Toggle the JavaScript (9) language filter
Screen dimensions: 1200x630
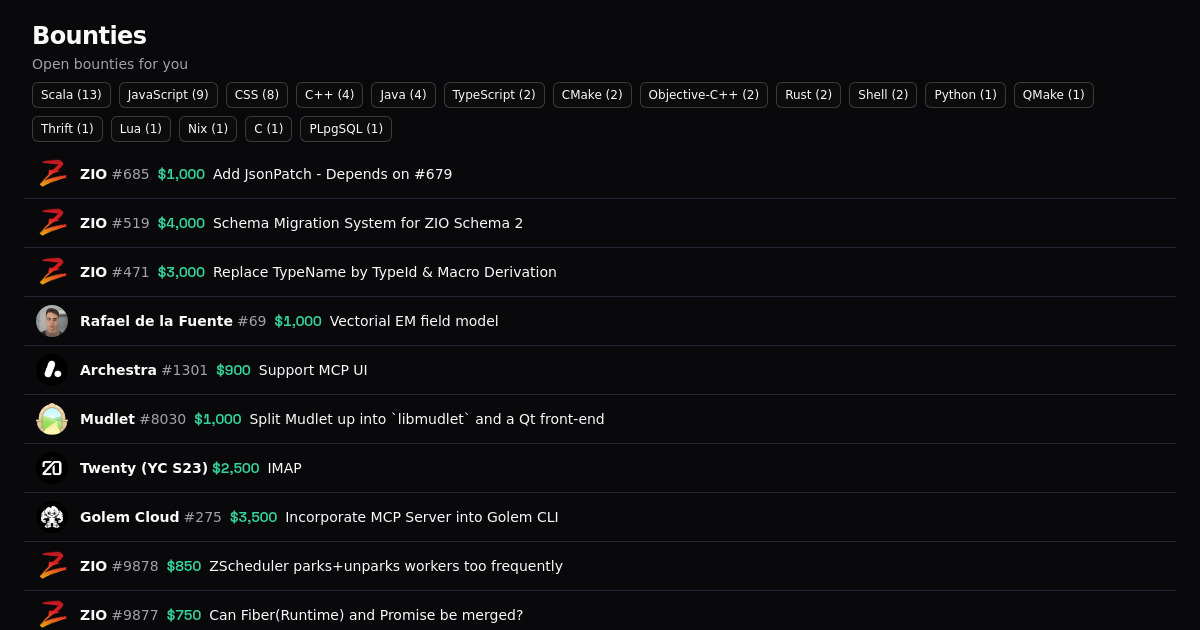coord(168,95)
